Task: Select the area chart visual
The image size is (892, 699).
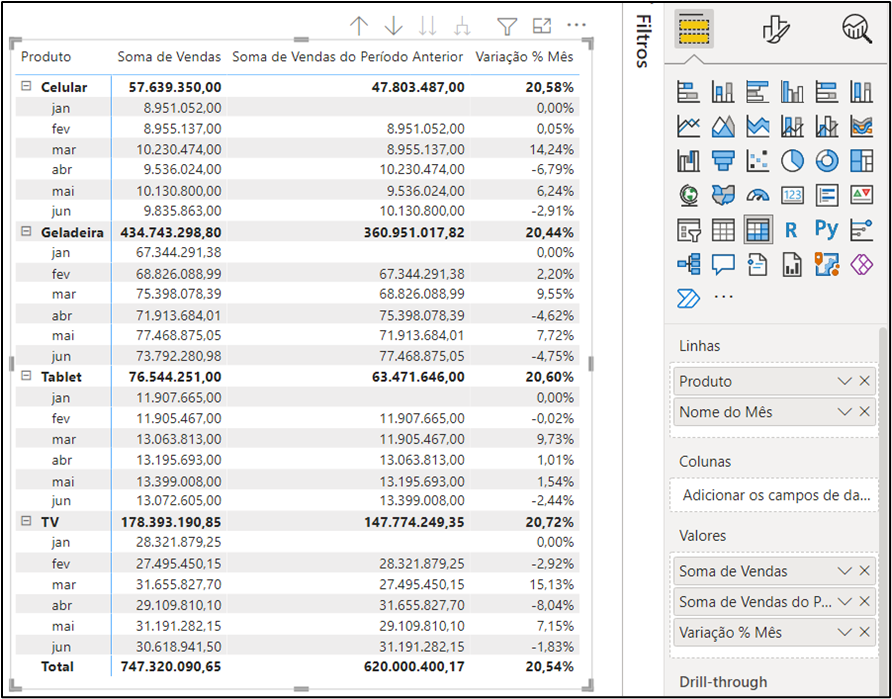Action: (723, 127)
